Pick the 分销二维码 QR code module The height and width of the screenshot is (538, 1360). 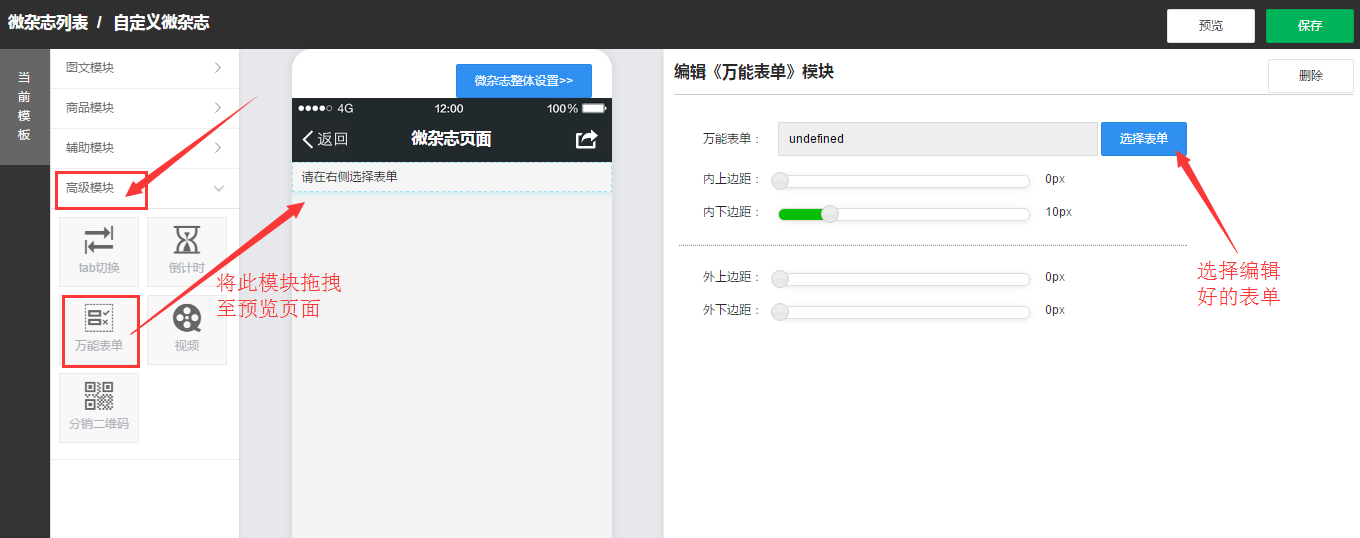[x=99, y=407]
